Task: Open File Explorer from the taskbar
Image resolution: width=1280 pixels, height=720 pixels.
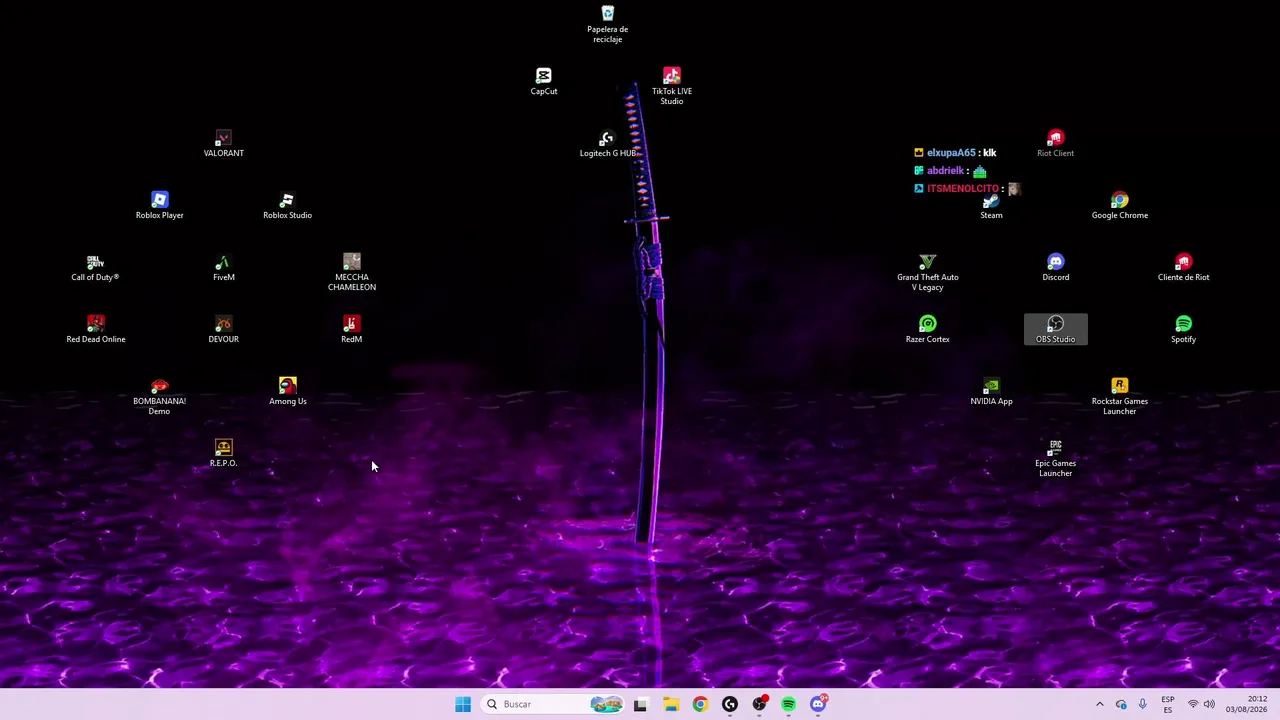Action: pos(670,704)
